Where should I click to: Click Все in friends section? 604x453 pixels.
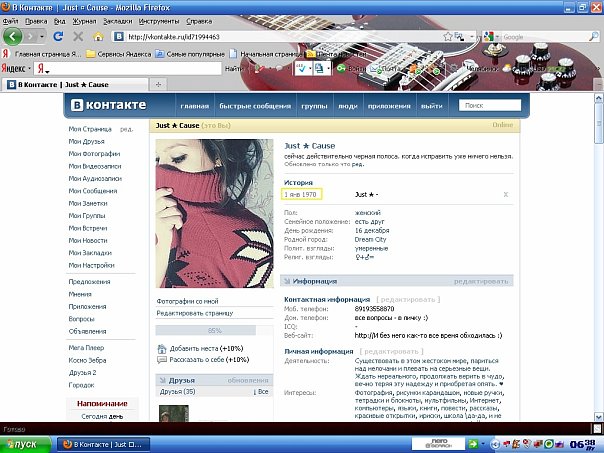pyautogui.click(x=261, y=392)
